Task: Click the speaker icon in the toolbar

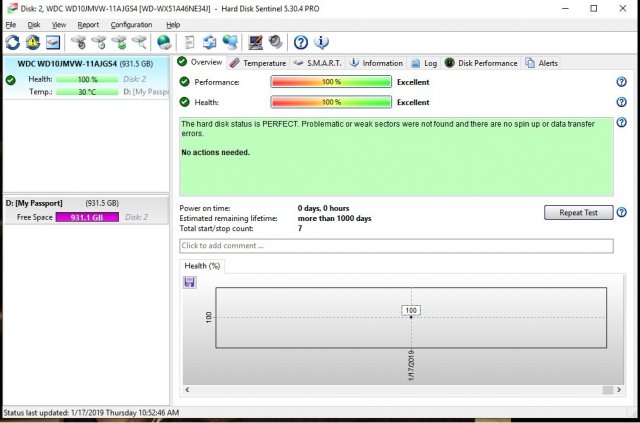Action: point(275,42)
